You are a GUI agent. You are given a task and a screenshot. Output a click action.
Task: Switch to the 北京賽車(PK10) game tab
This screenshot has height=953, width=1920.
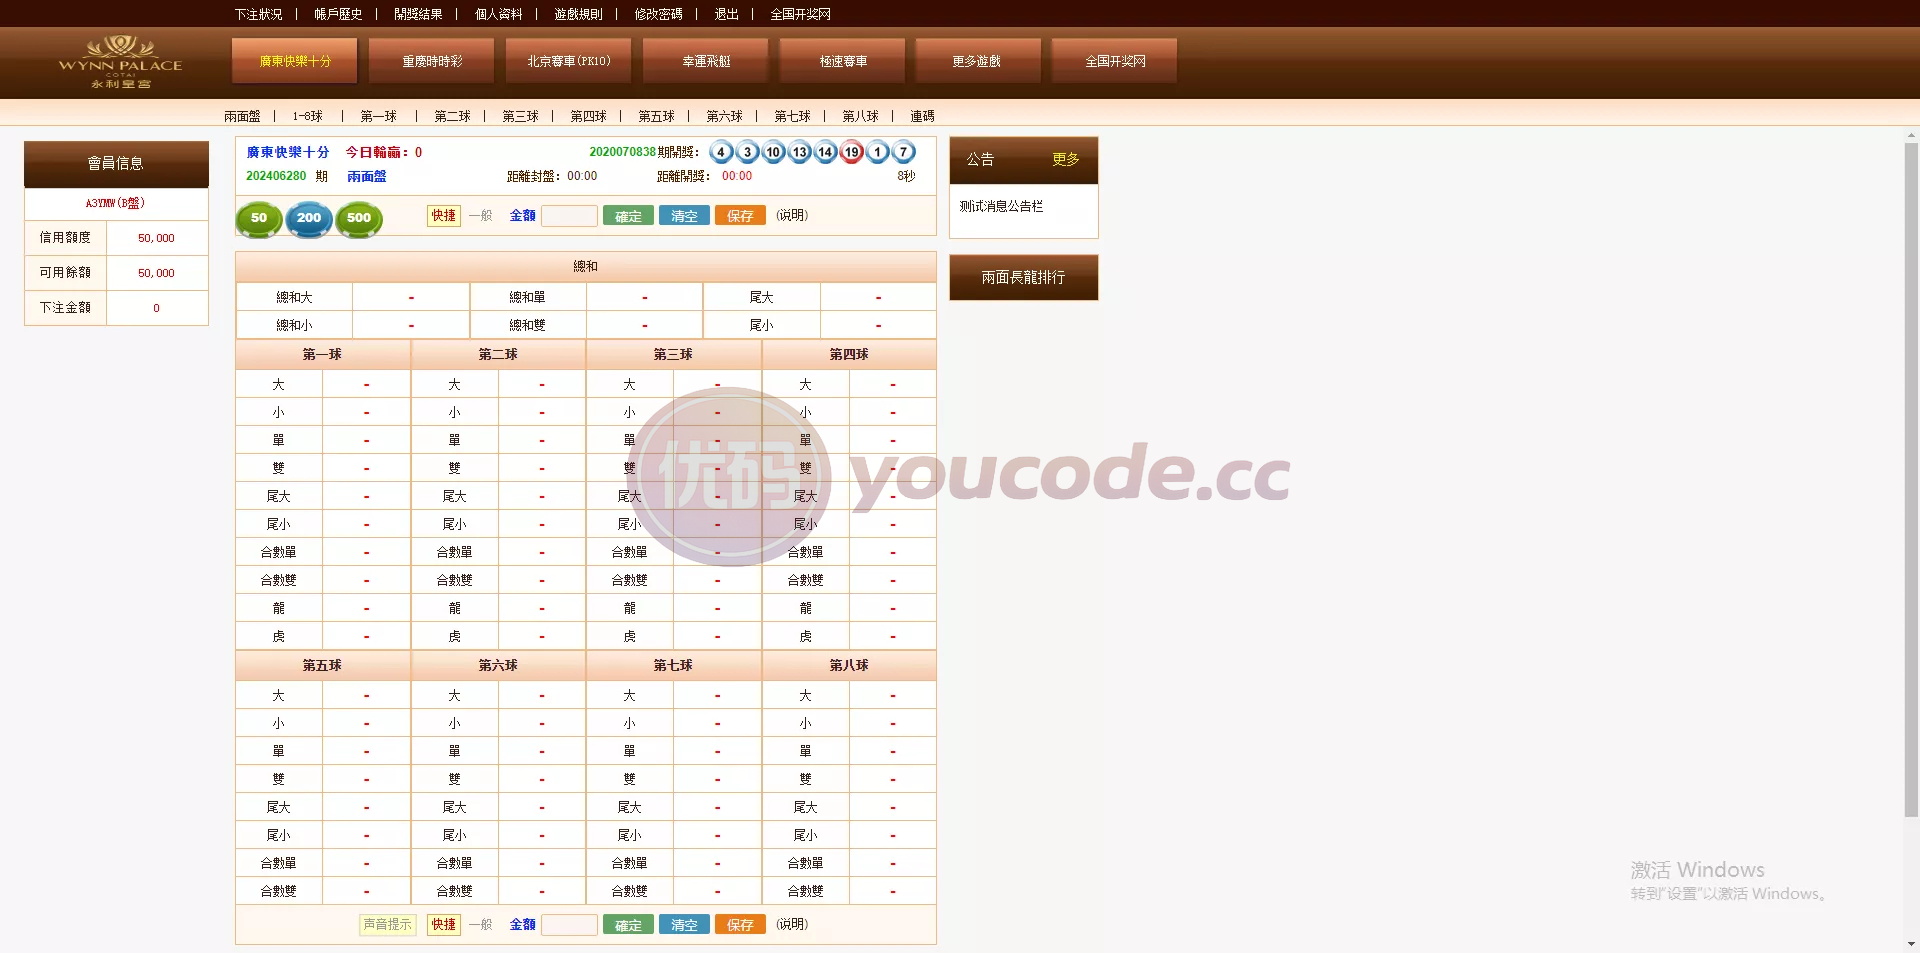pos(569,61)
